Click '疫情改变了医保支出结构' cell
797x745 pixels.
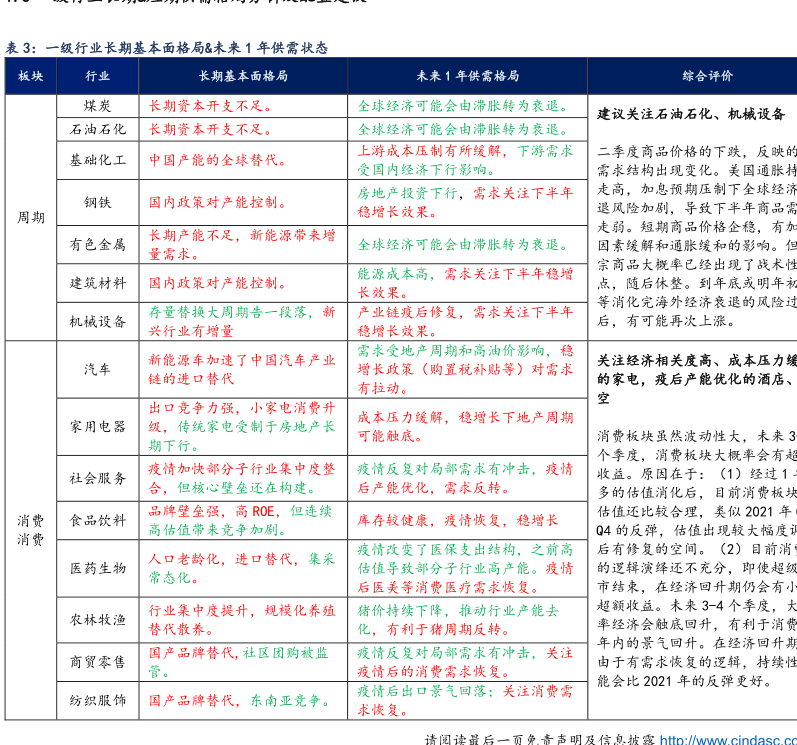pos(466,568)
